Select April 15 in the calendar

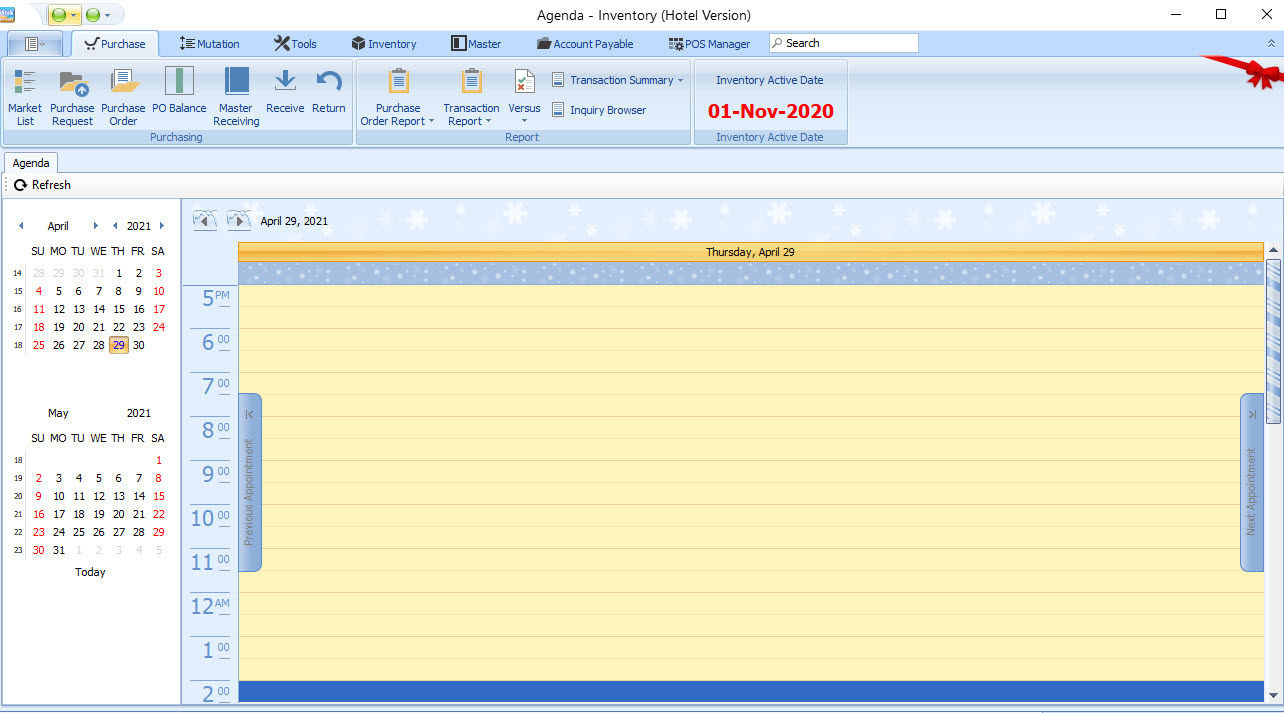pyautogui.click(x=119, y=309)
